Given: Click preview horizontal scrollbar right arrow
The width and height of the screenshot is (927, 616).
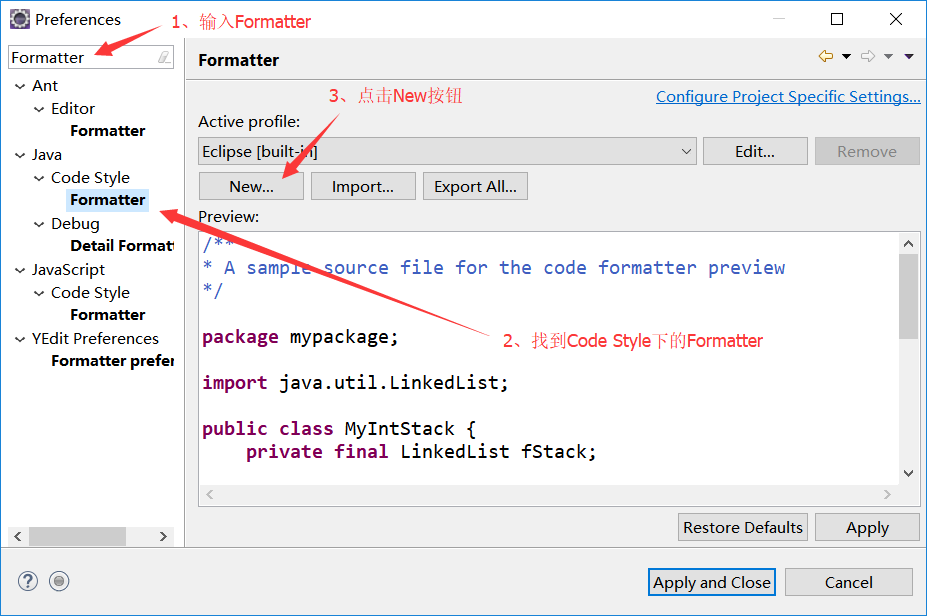Looking at the screenshot, I should pyautogui.click(x=887, y=494).
